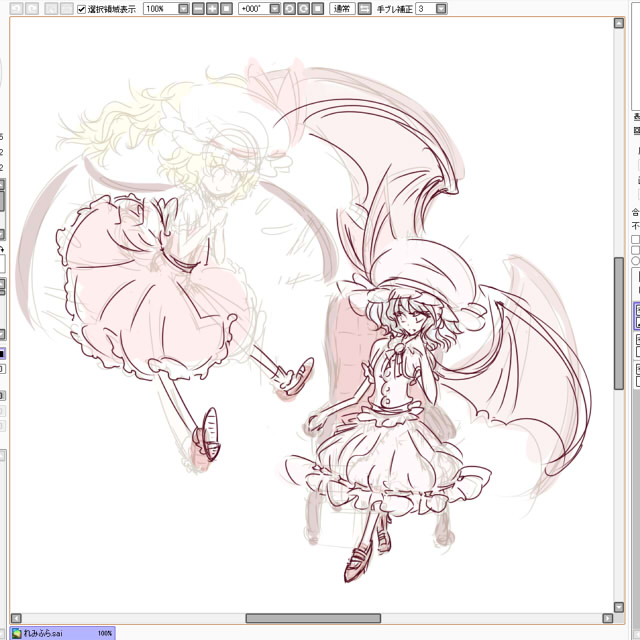Reset the canvas rotation
This screenshot has width=640, height=640.
[x=318, y=9]
